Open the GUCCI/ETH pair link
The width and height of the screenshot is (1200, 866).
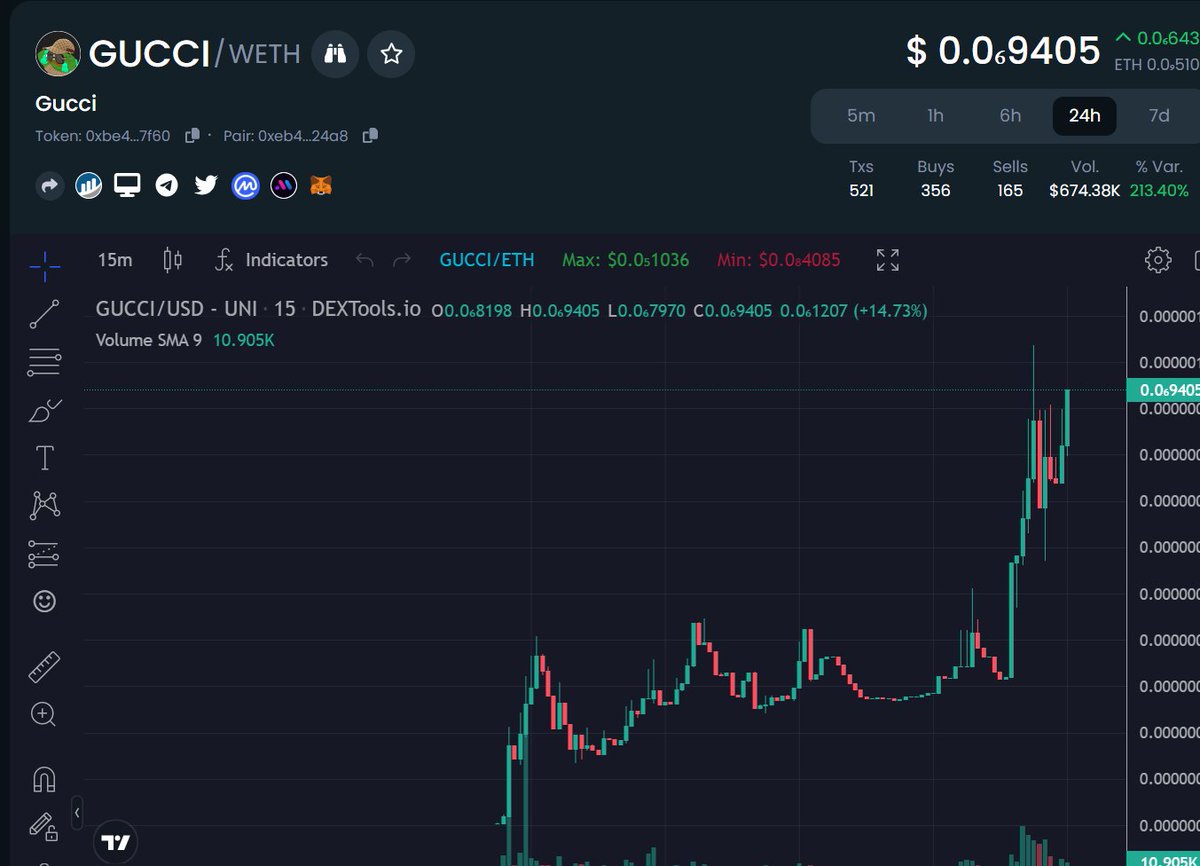coord(487,260)
